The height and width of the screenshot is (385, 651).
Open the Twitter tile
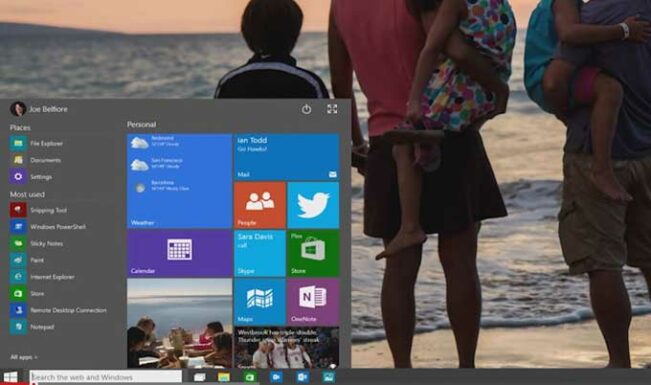313,205
